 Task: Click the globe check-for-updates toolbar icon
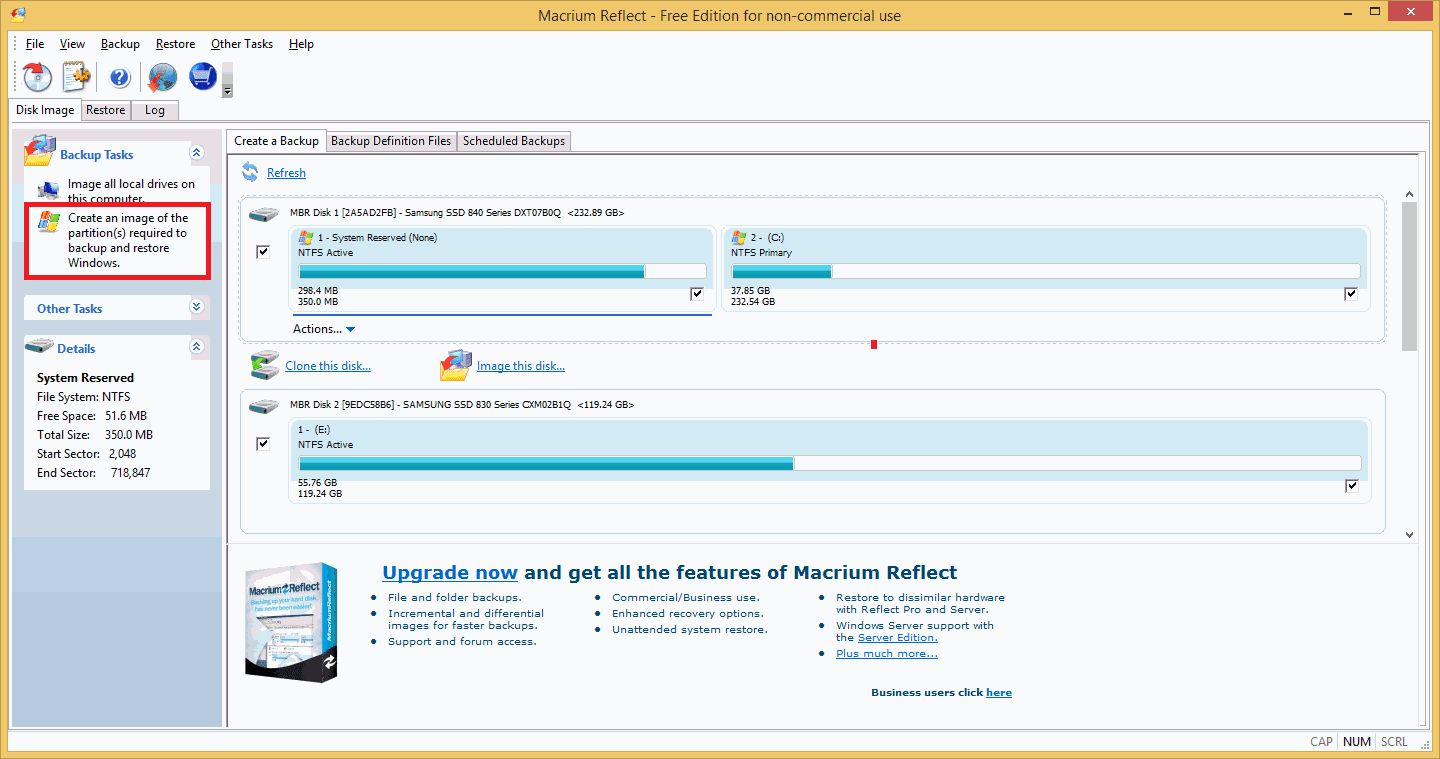click(161, 77)
